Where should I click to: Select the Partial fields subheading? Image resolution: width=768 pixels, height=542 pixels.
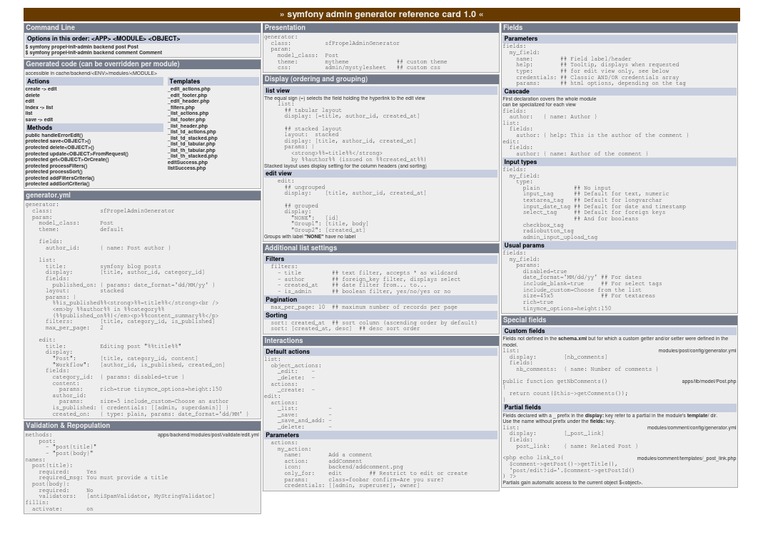524,407
